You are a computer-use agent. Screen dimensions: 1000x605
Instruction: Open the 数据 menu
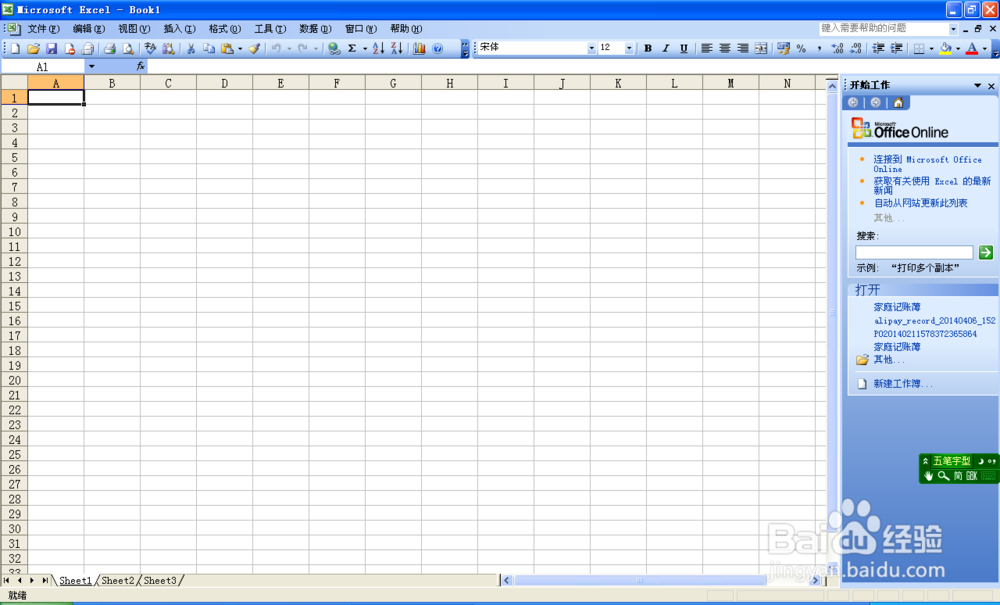tap(316, 29)
